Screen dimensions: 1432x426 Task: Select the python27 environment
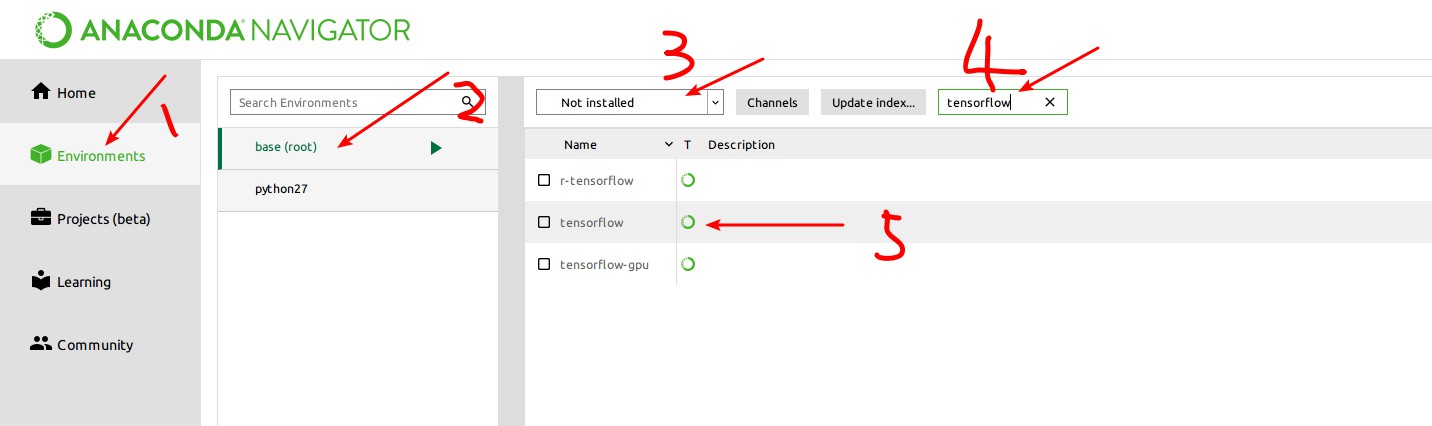[357, 190]
